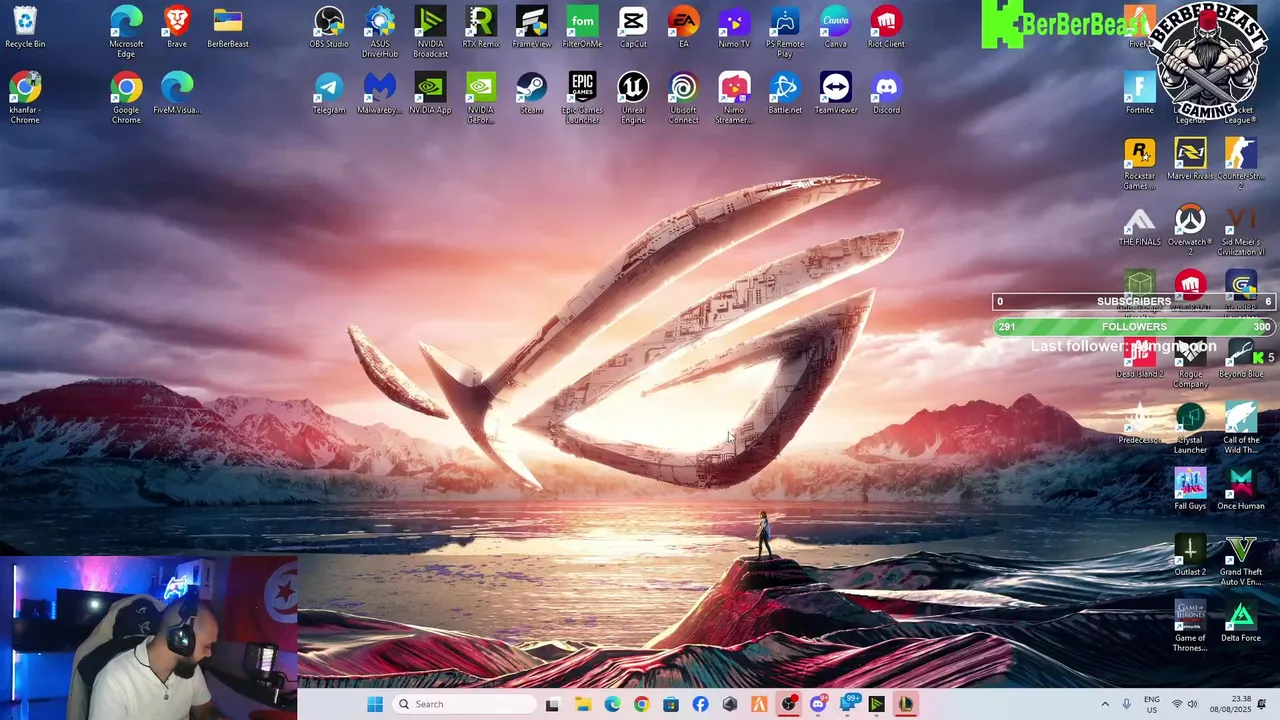Open THE FINALS game shortcut
1280x720 pixels.
tap(1139, 225)
